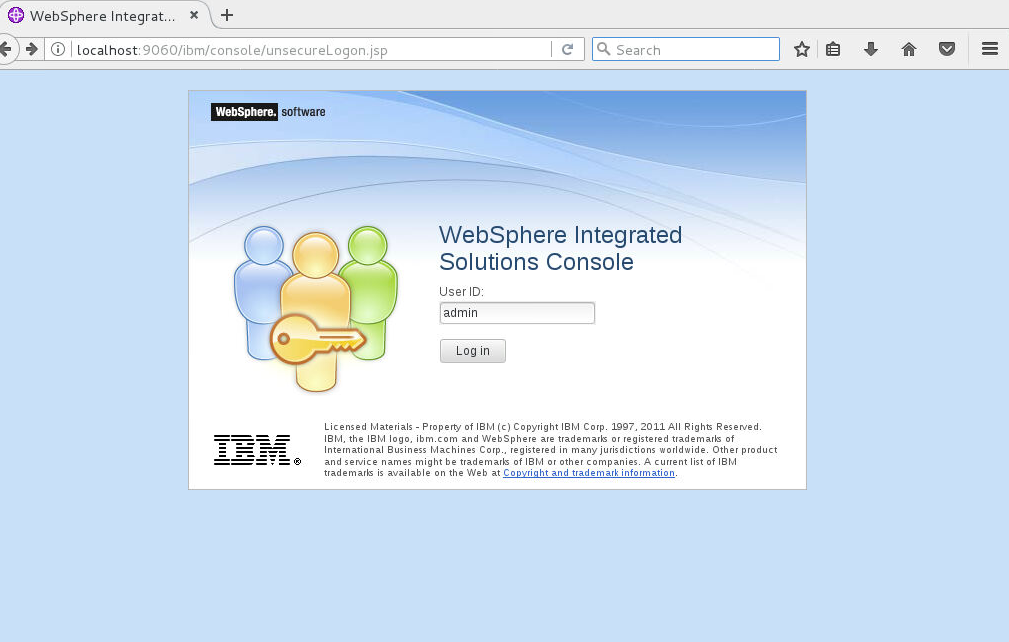This screenshot has height=642, width=1009.
Task: Go to the Firefox home page
Action: pyautogui.click(x=909, y=49)
